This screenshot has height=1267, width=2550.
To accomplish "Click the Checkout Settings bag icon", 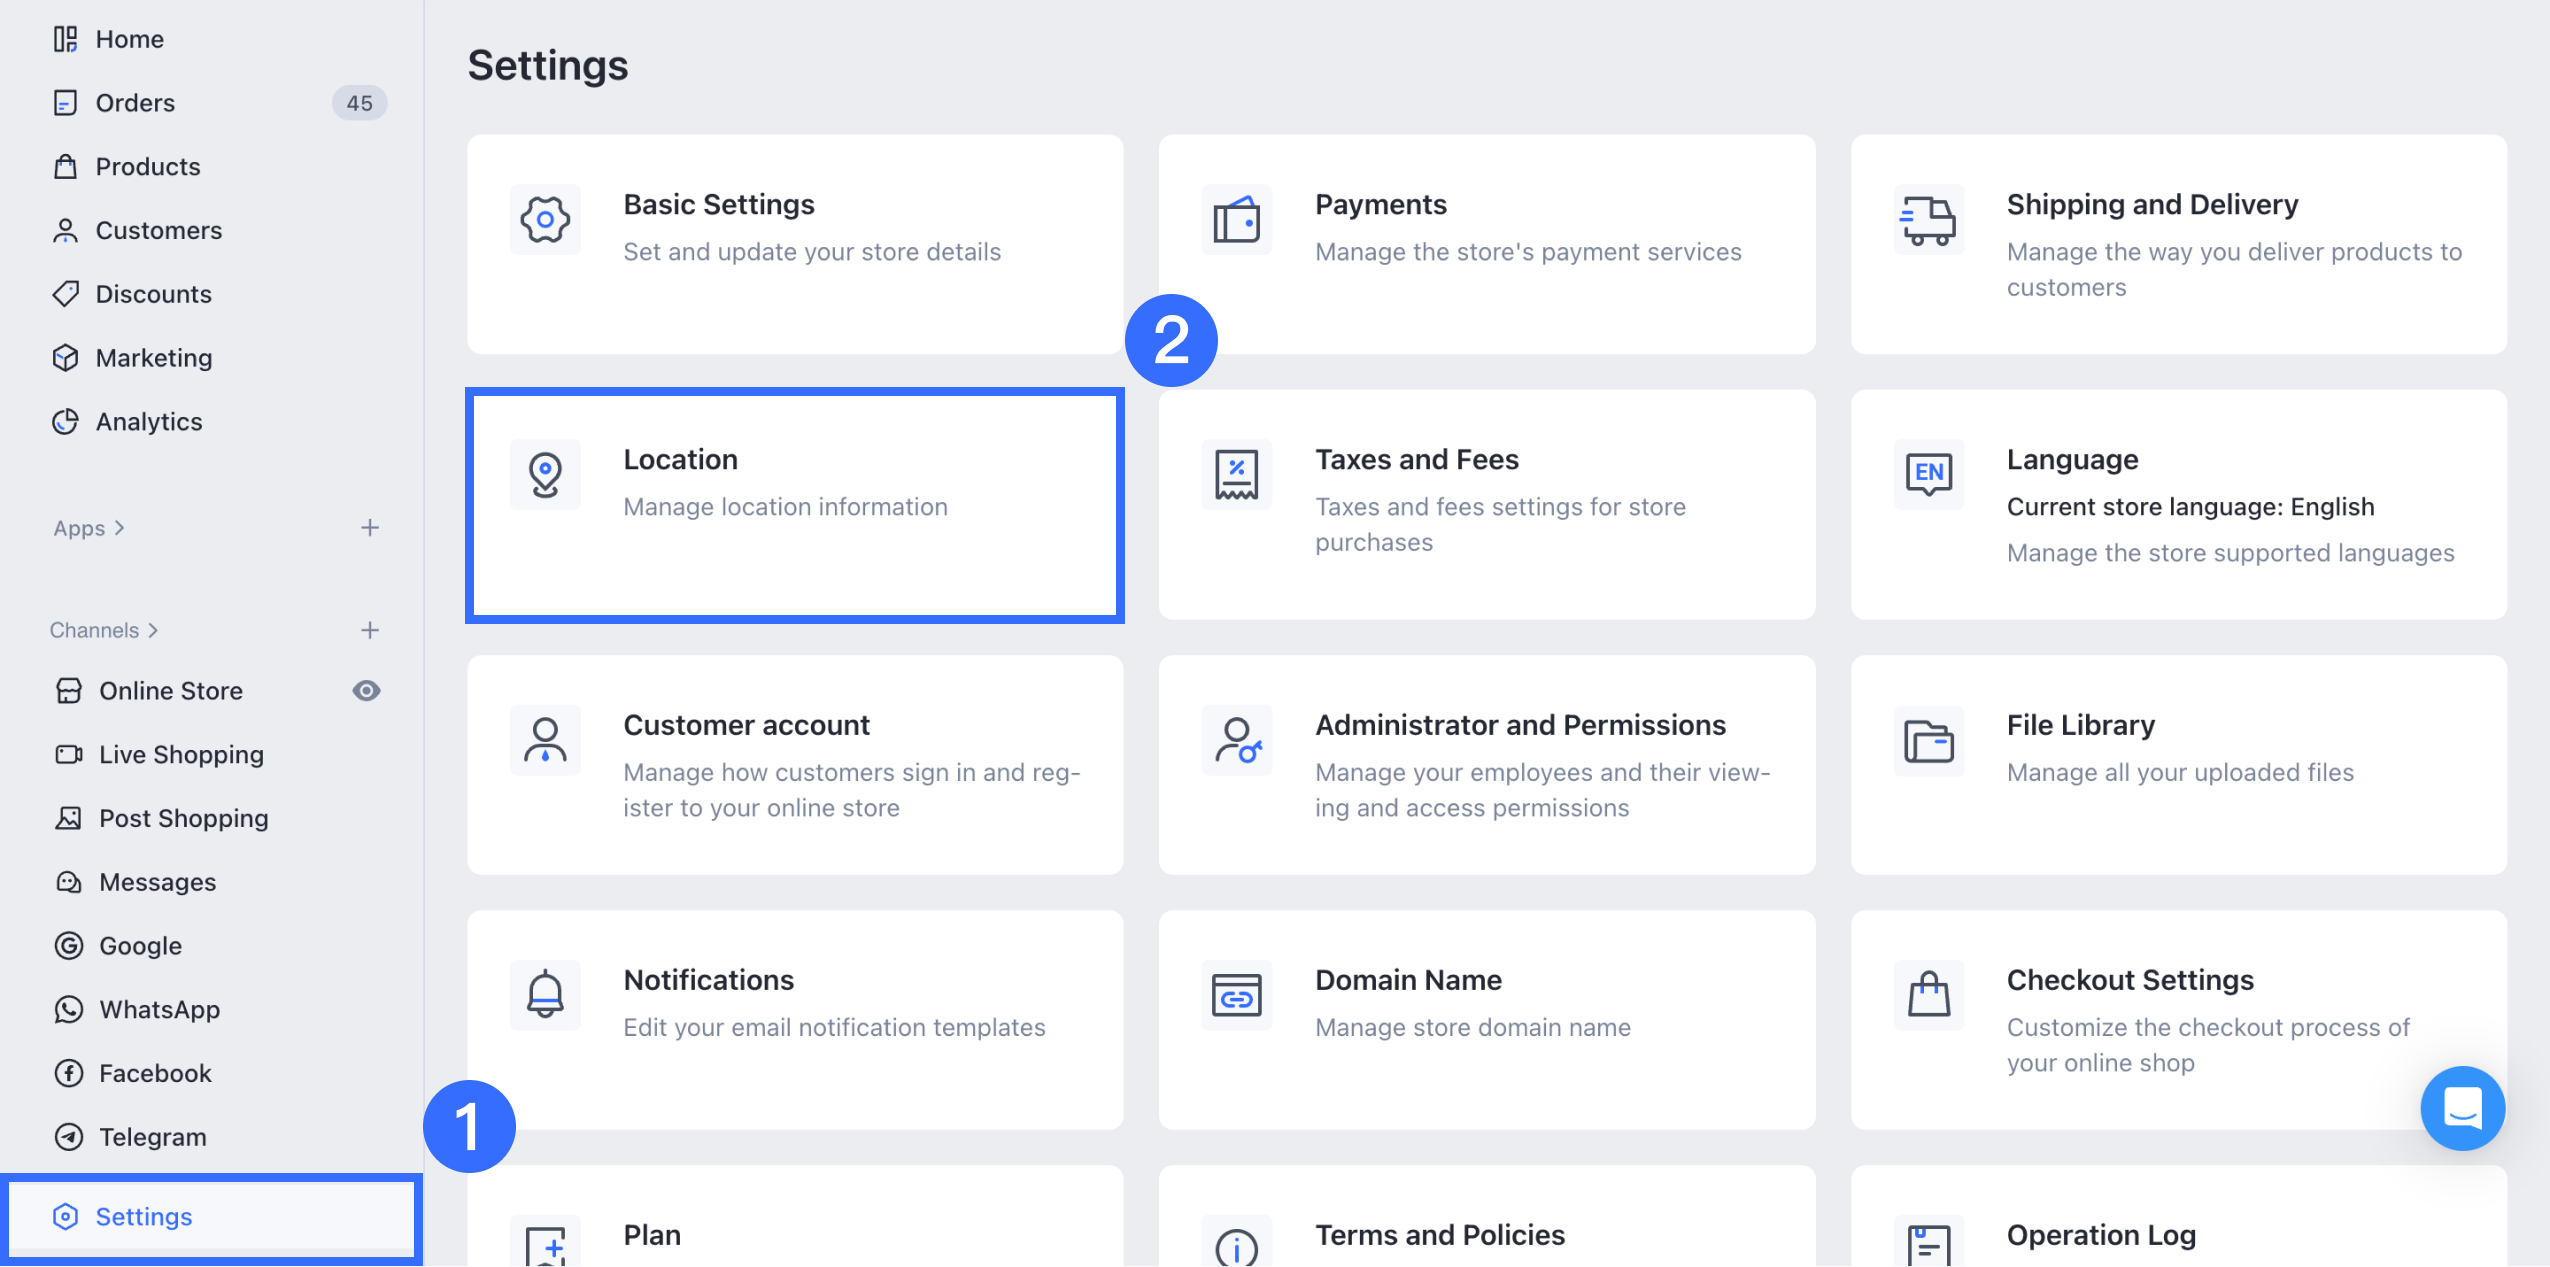I will (1929, 995).
